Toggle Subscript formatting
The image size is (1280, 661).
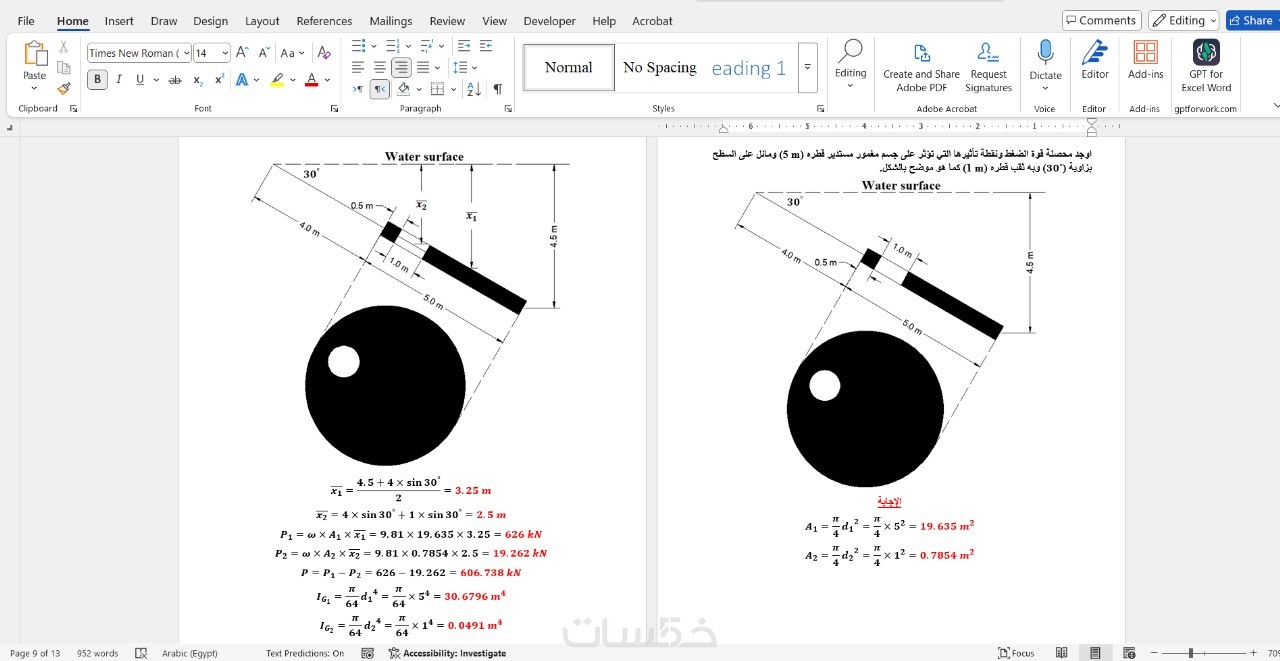[x=198, y=80]
